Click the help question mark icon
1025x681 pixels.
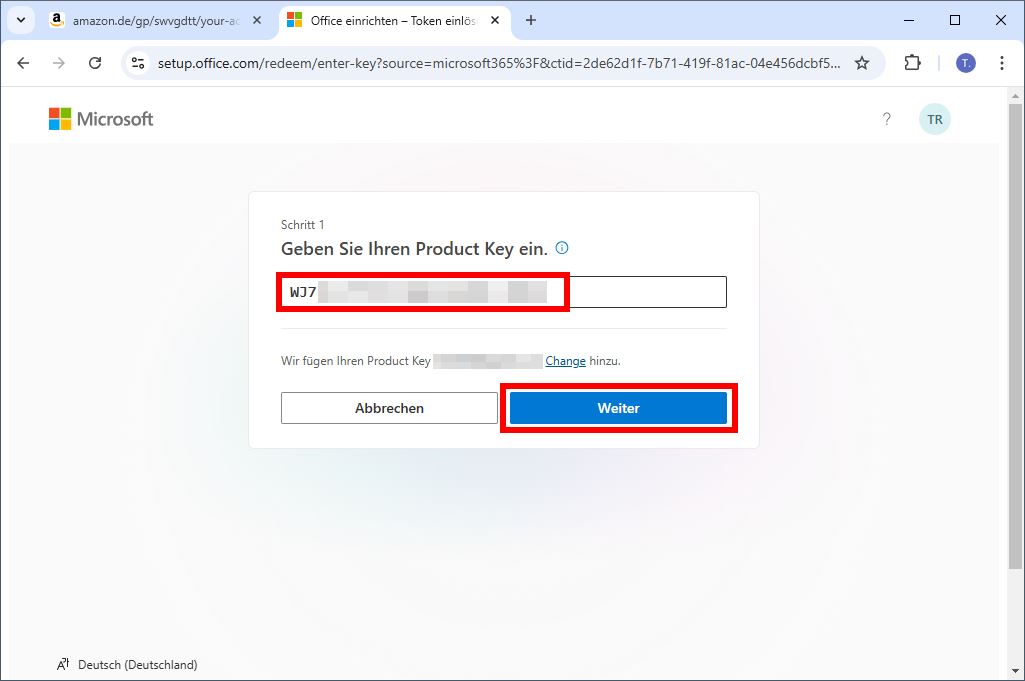[x=886, y=118]
